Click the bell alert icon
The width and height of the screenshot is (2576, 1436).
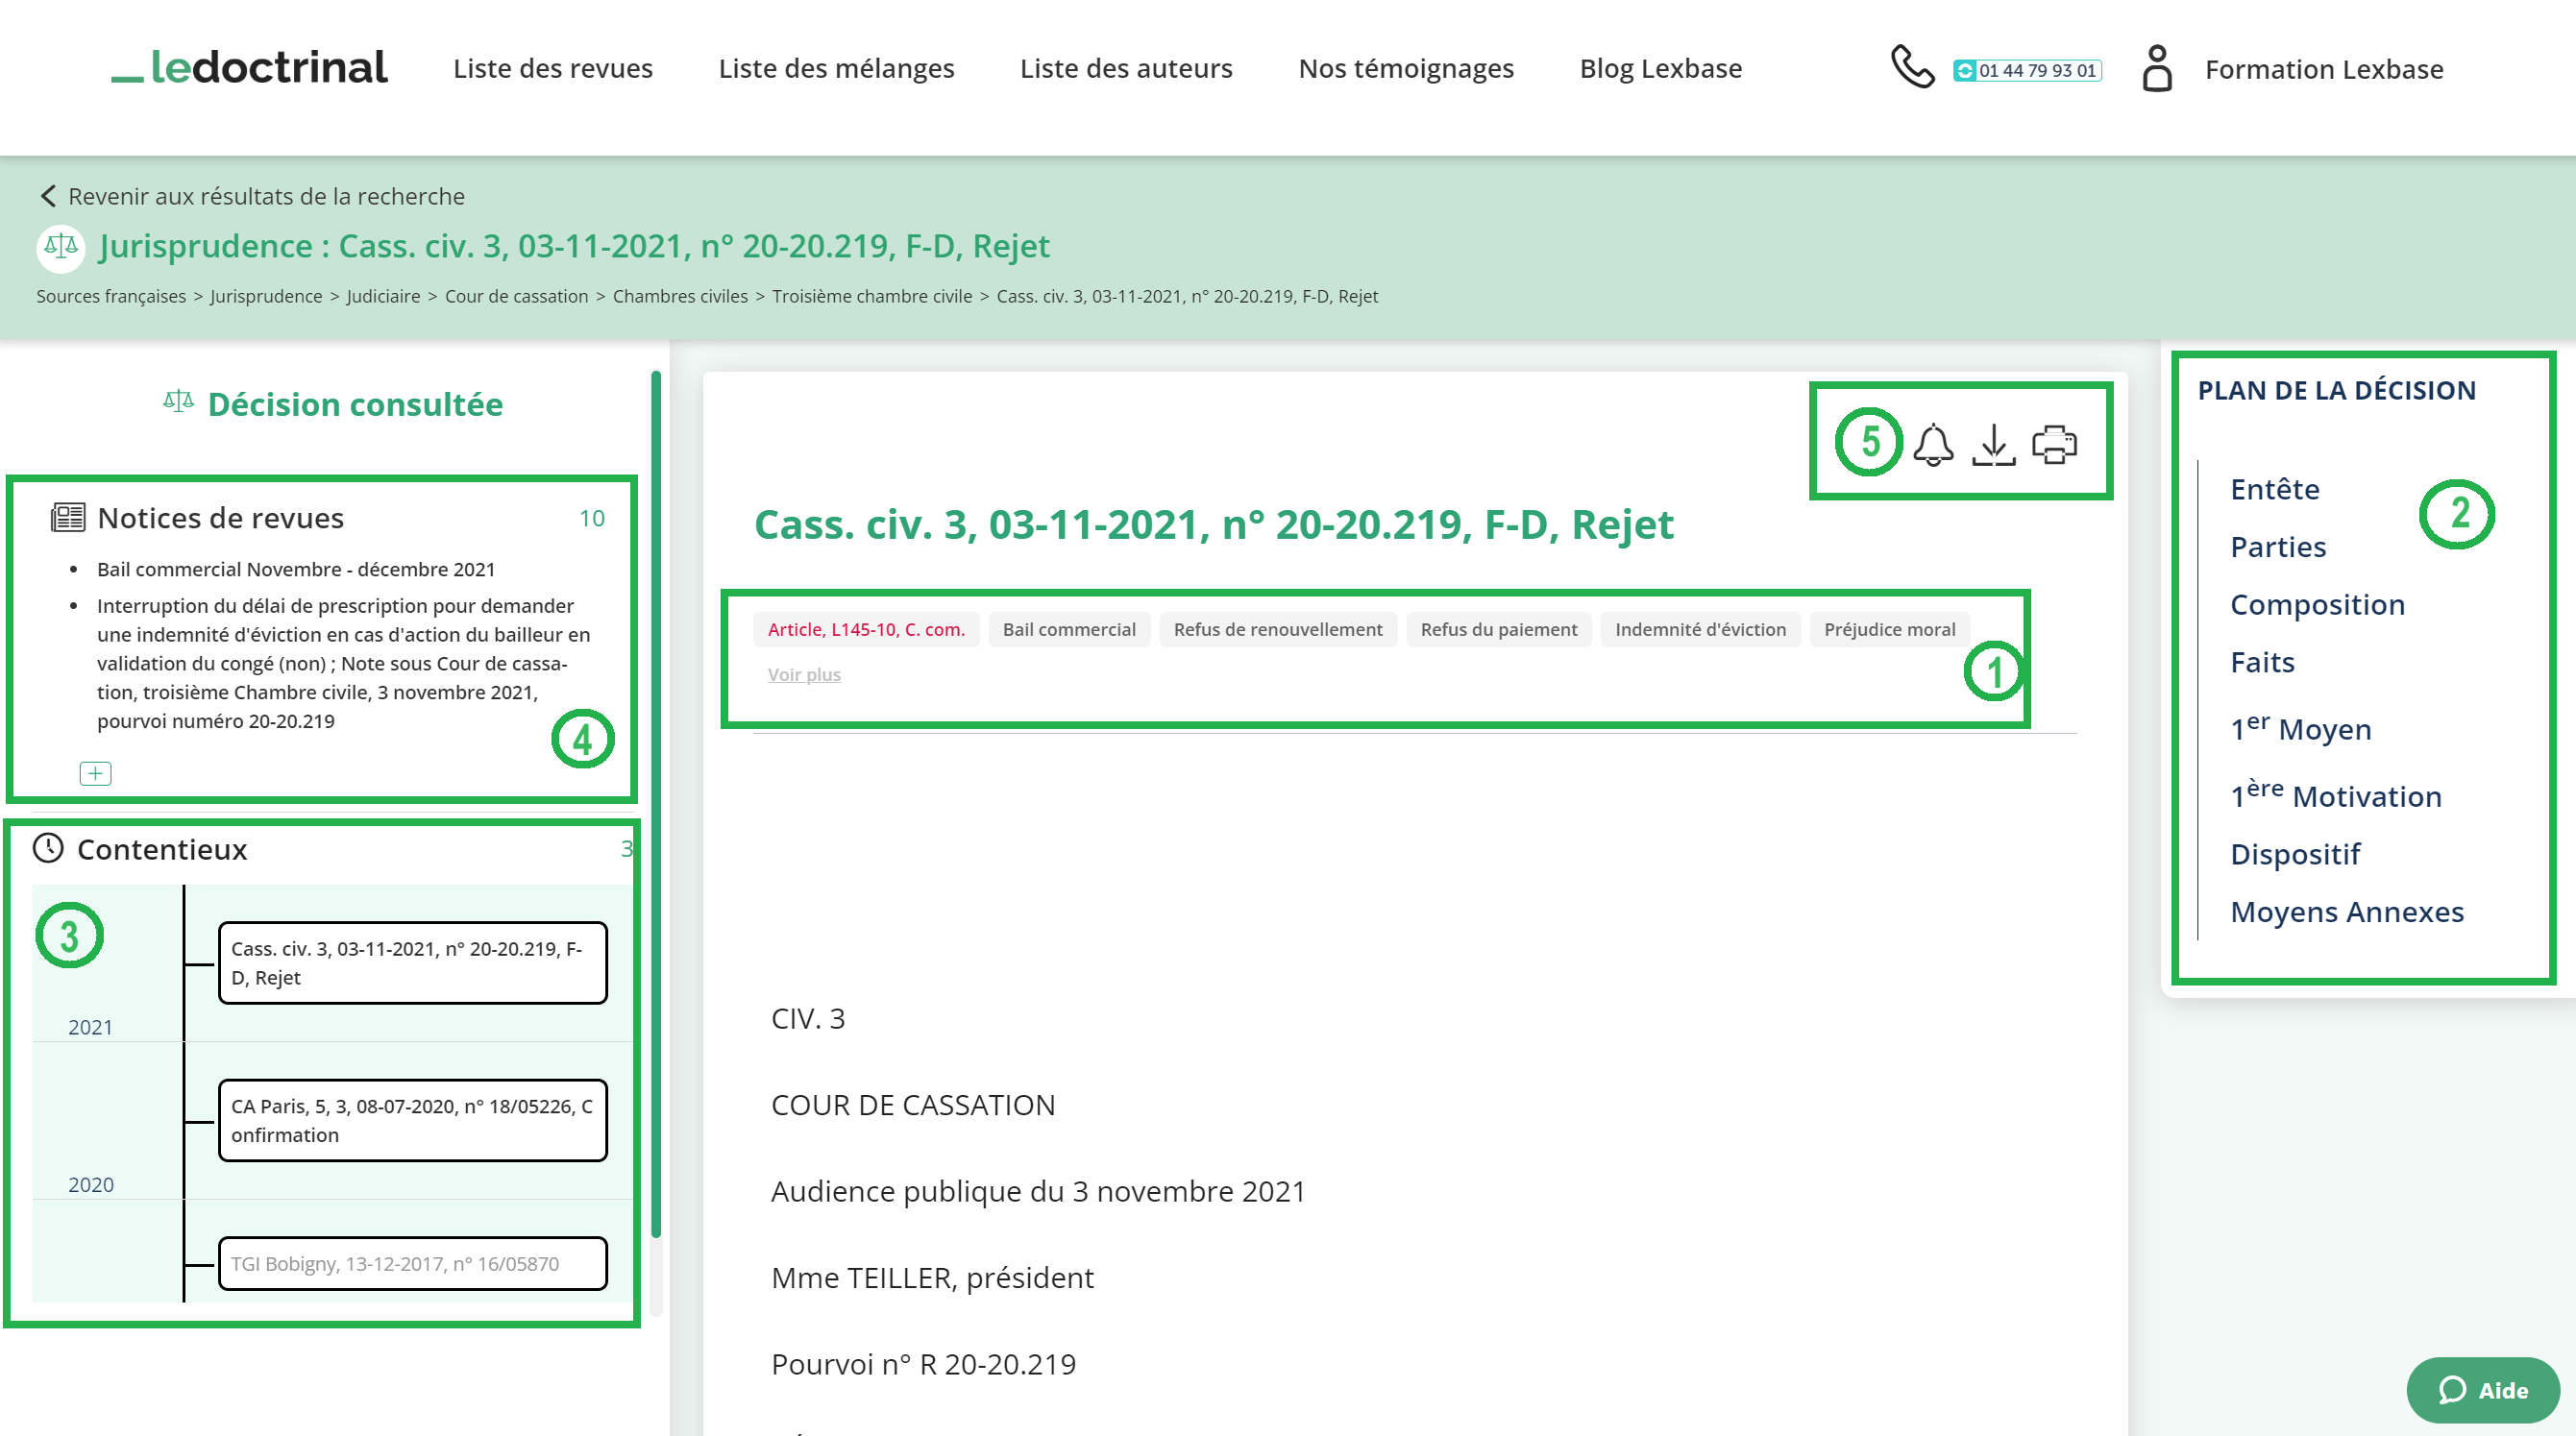click(x=1933, y=444)
